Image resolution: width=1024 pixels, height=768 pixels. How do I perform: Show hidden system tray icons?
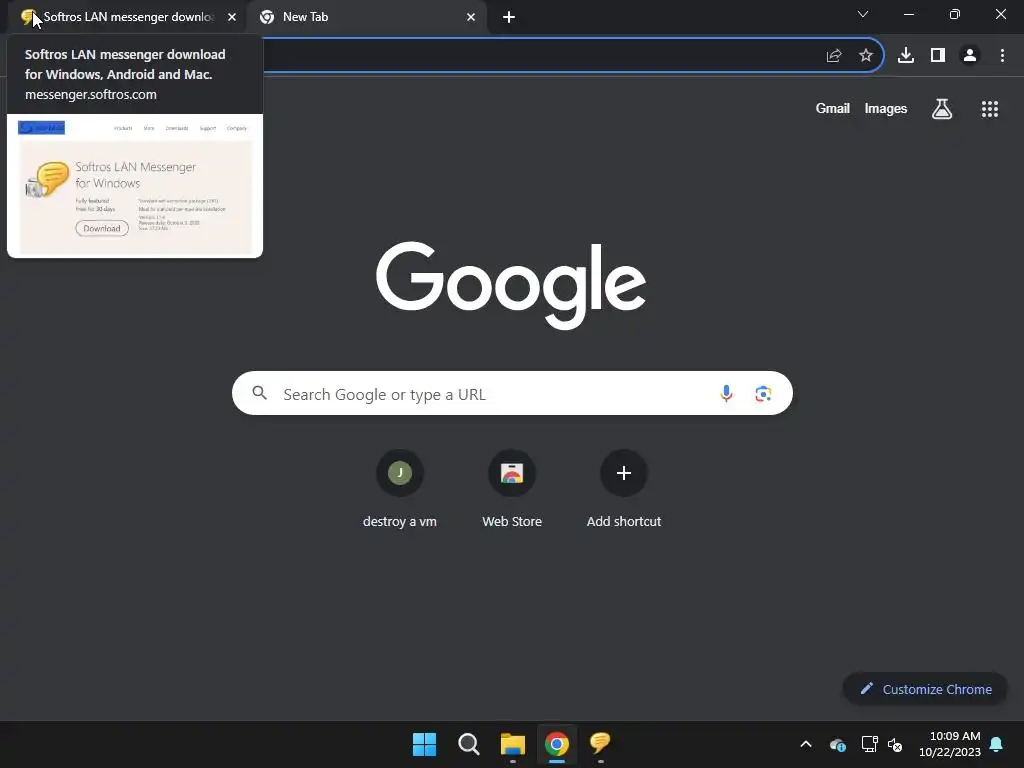click(806, 744)
